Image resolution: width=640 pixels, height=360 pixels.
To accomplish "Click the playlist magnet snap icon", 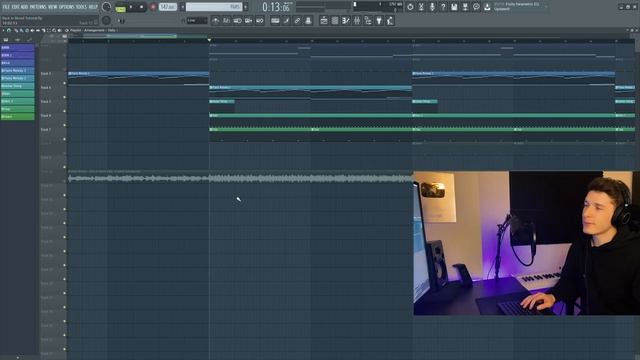I will [9, 30].
